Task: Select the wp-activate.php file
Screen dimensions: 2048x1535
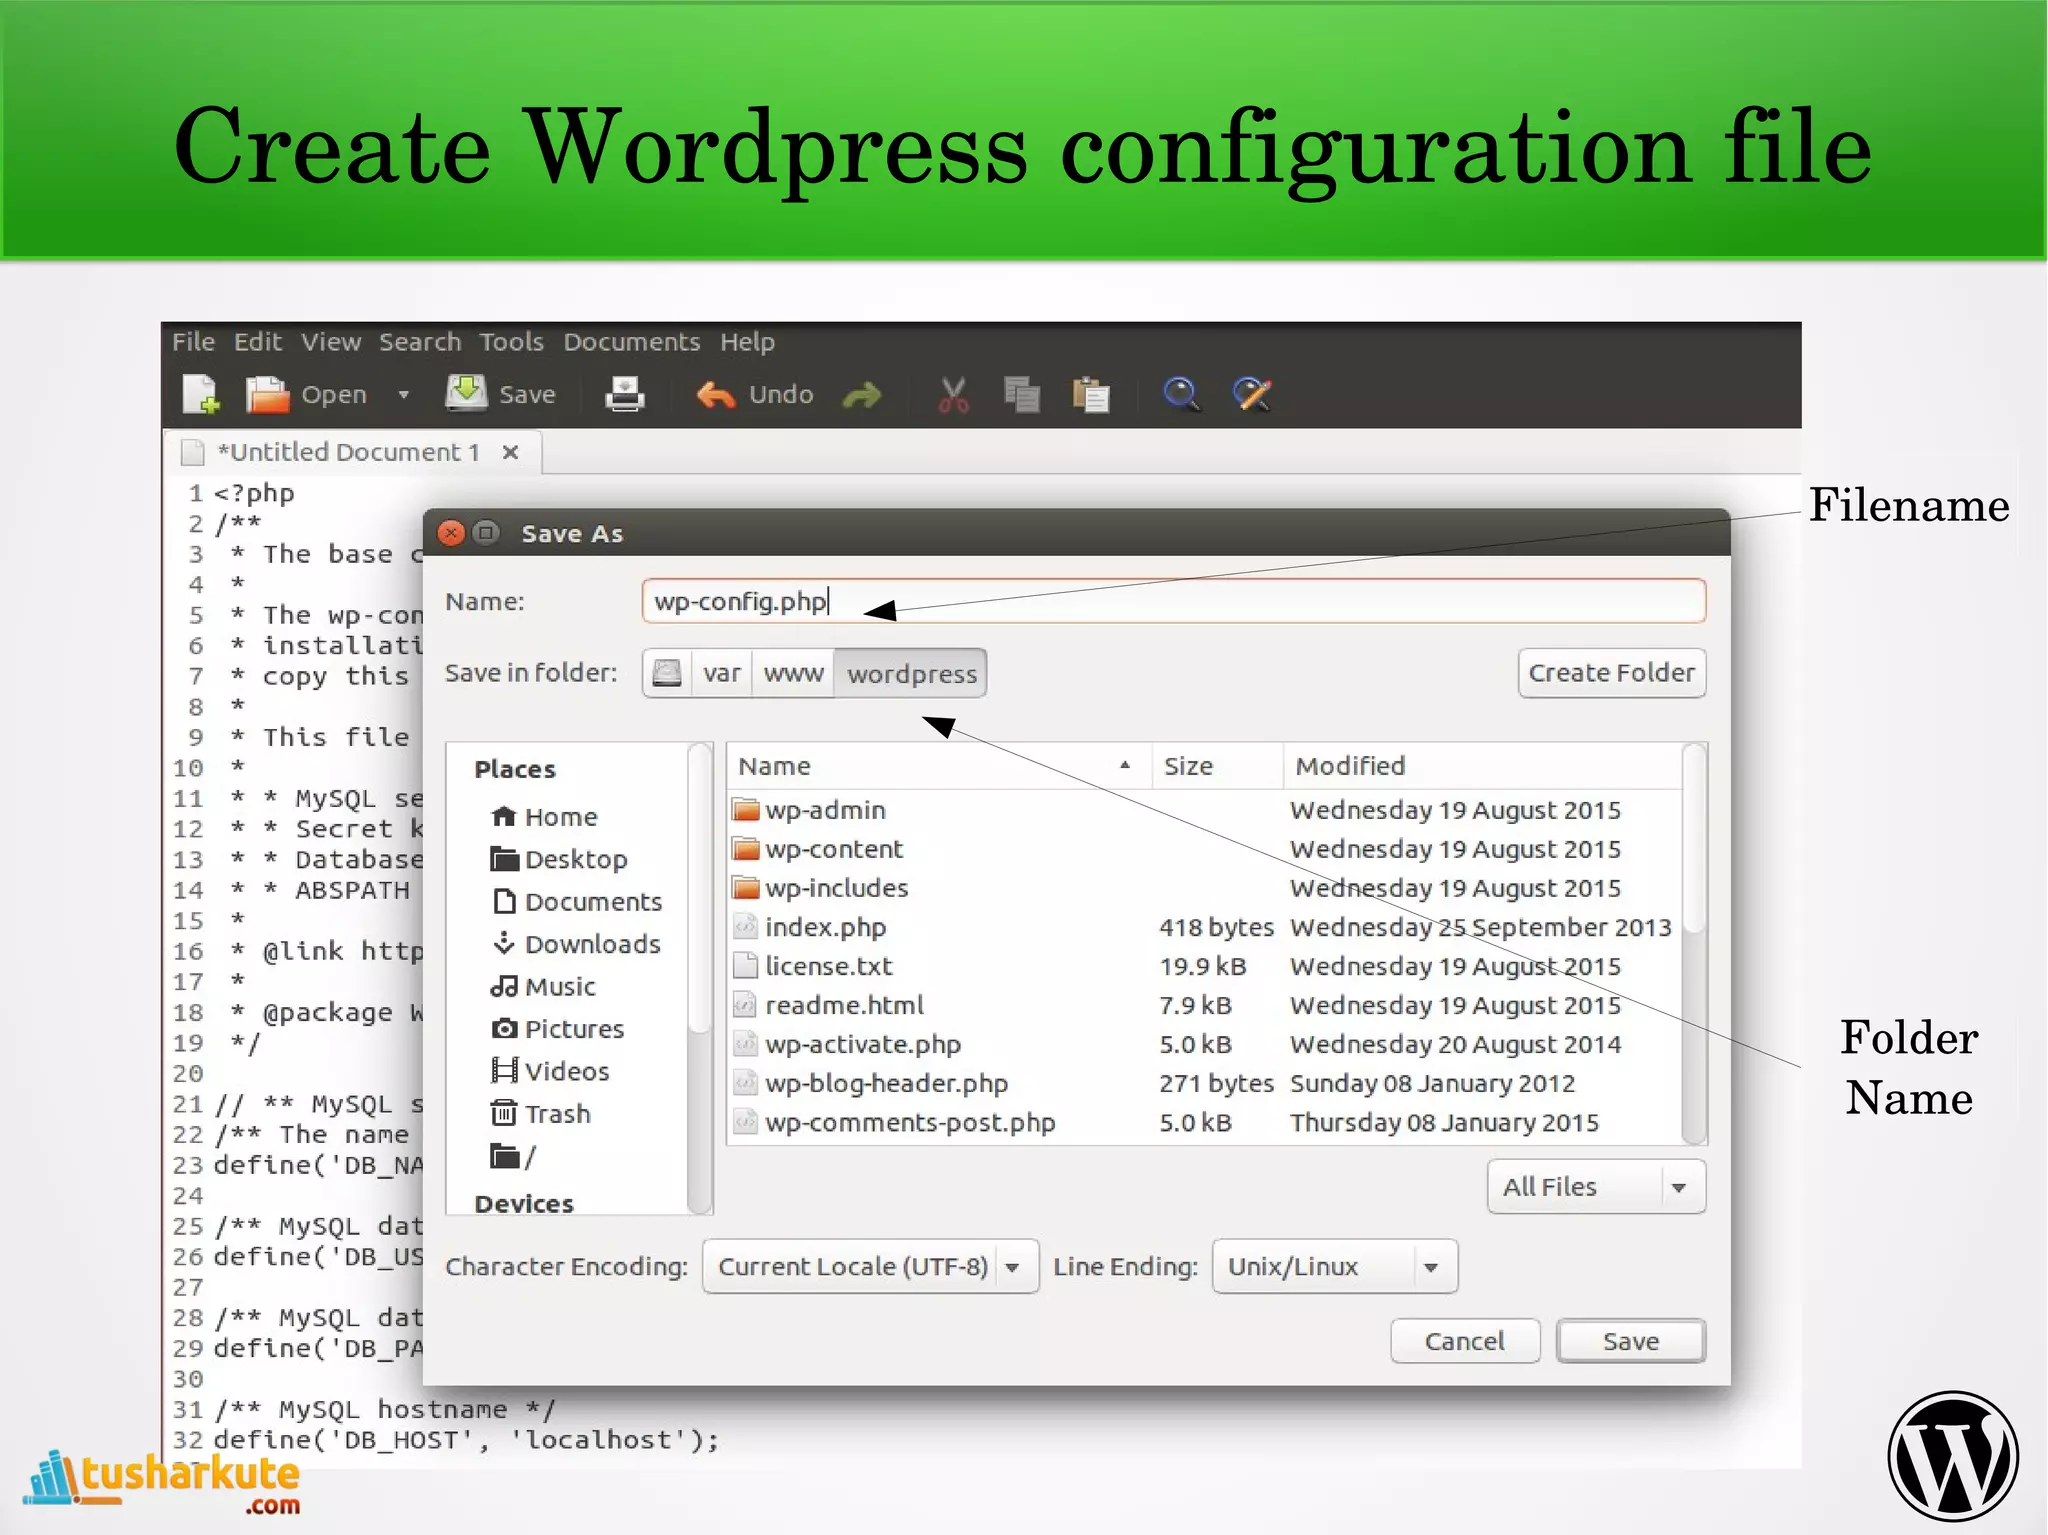Action: tap(1204, 1044)
